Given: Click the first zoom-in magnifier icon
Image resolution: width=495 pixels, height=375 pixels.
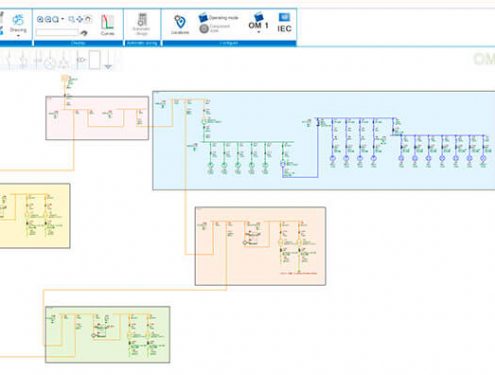Looking at the screenshot, I should (40, 19).
